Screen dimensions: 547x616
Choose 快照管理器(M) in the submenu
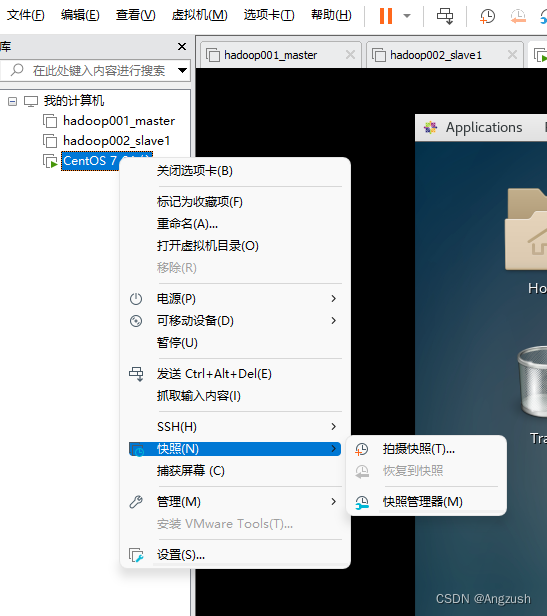(x=426, y=502)
